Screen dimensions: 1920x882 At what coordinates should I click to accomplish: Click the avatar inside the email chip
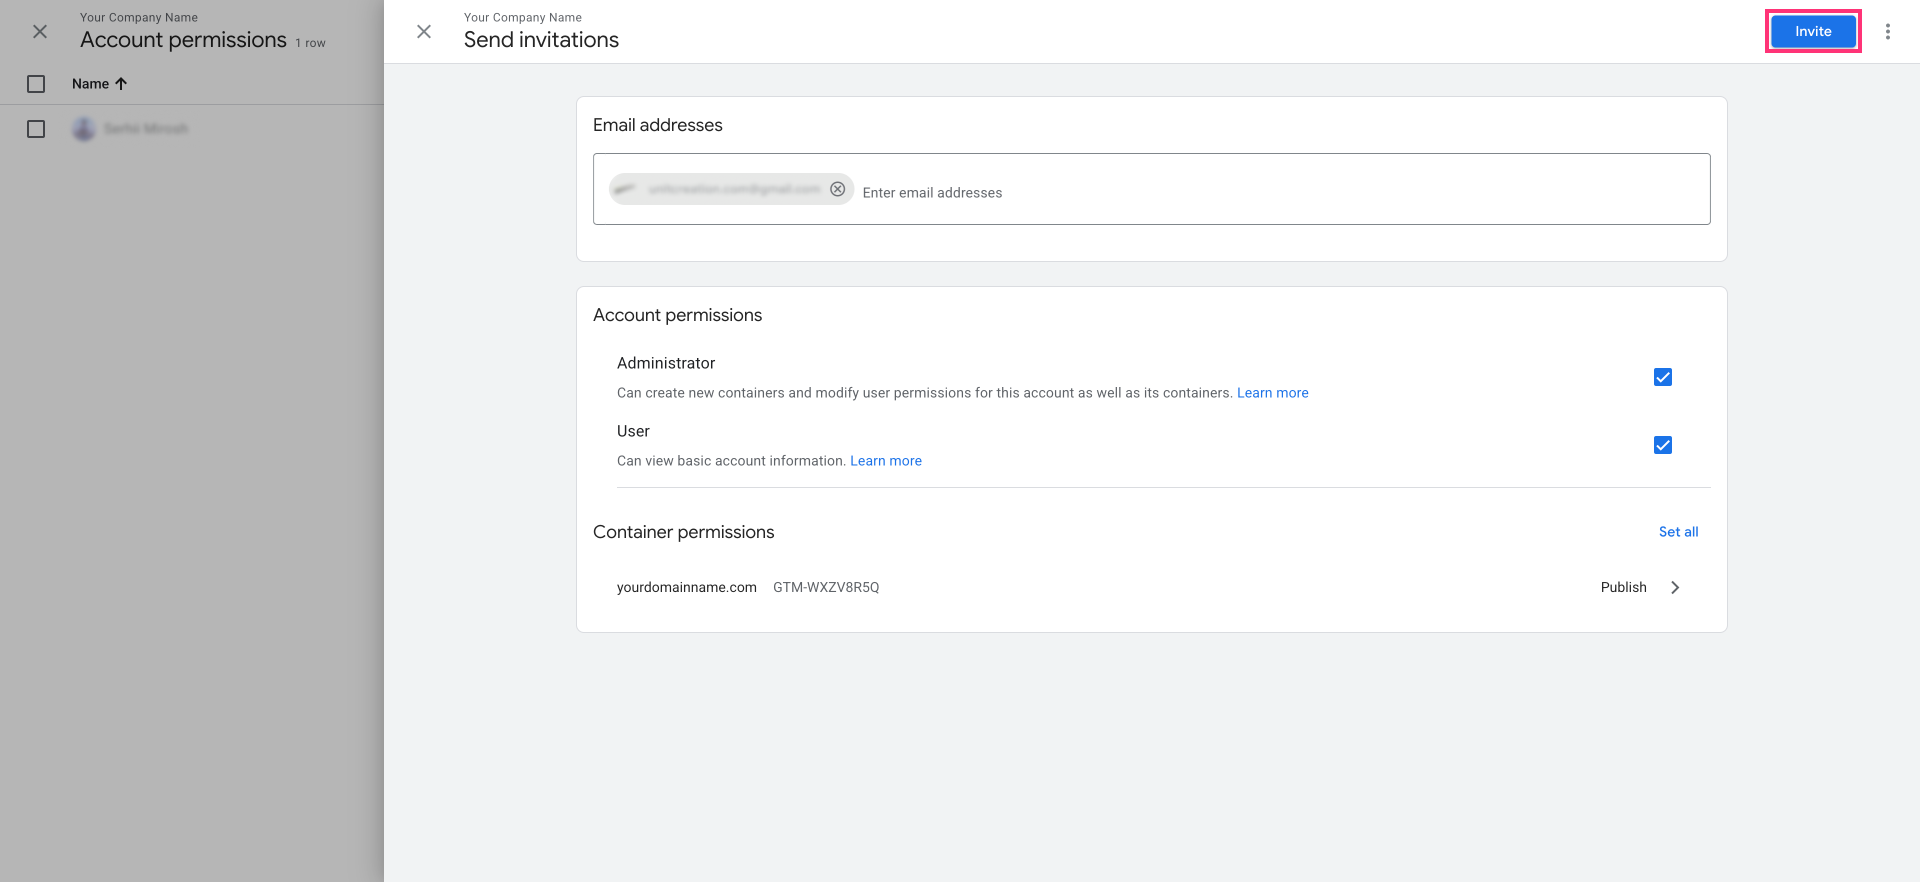(x=626, y=189)
